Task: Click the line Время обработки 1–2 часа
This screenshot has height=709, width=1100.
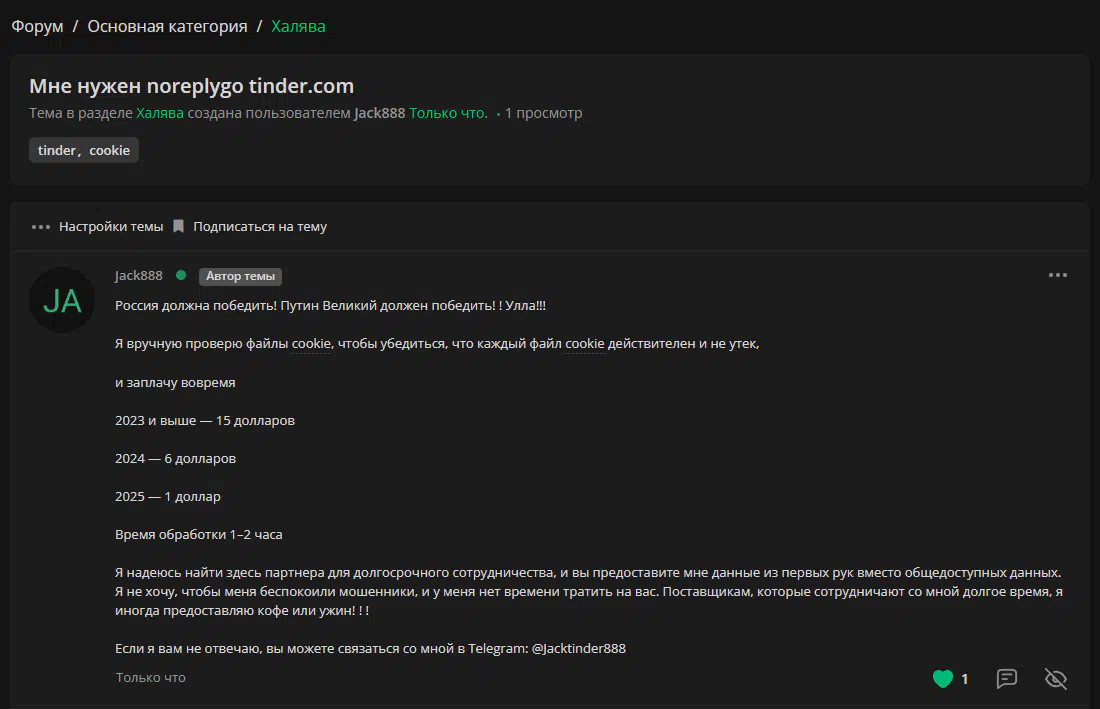Action: [x=199, y=534]
